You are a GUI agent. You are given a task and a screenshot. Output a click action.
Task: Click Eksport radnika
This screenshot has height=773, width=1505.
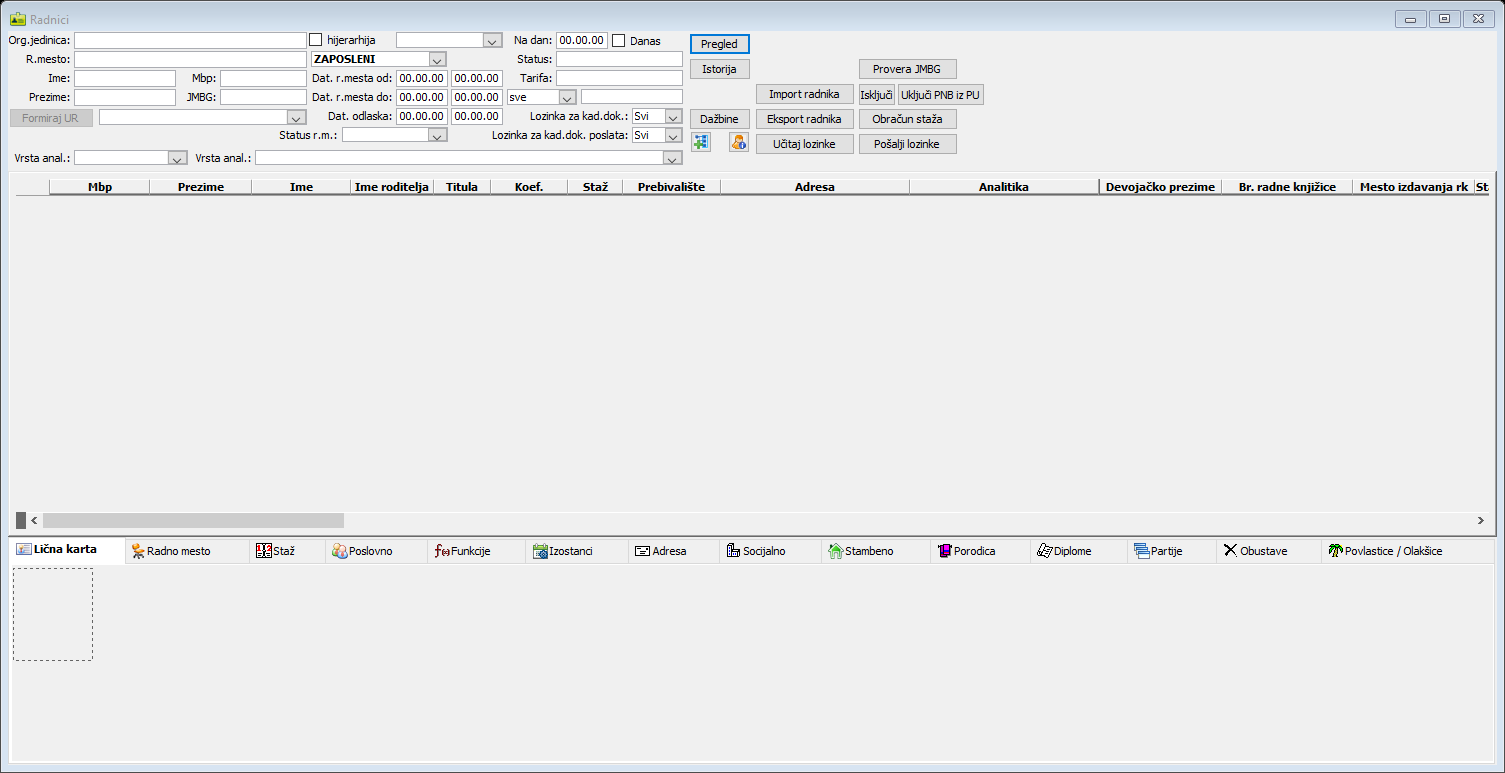click(804, 119)
